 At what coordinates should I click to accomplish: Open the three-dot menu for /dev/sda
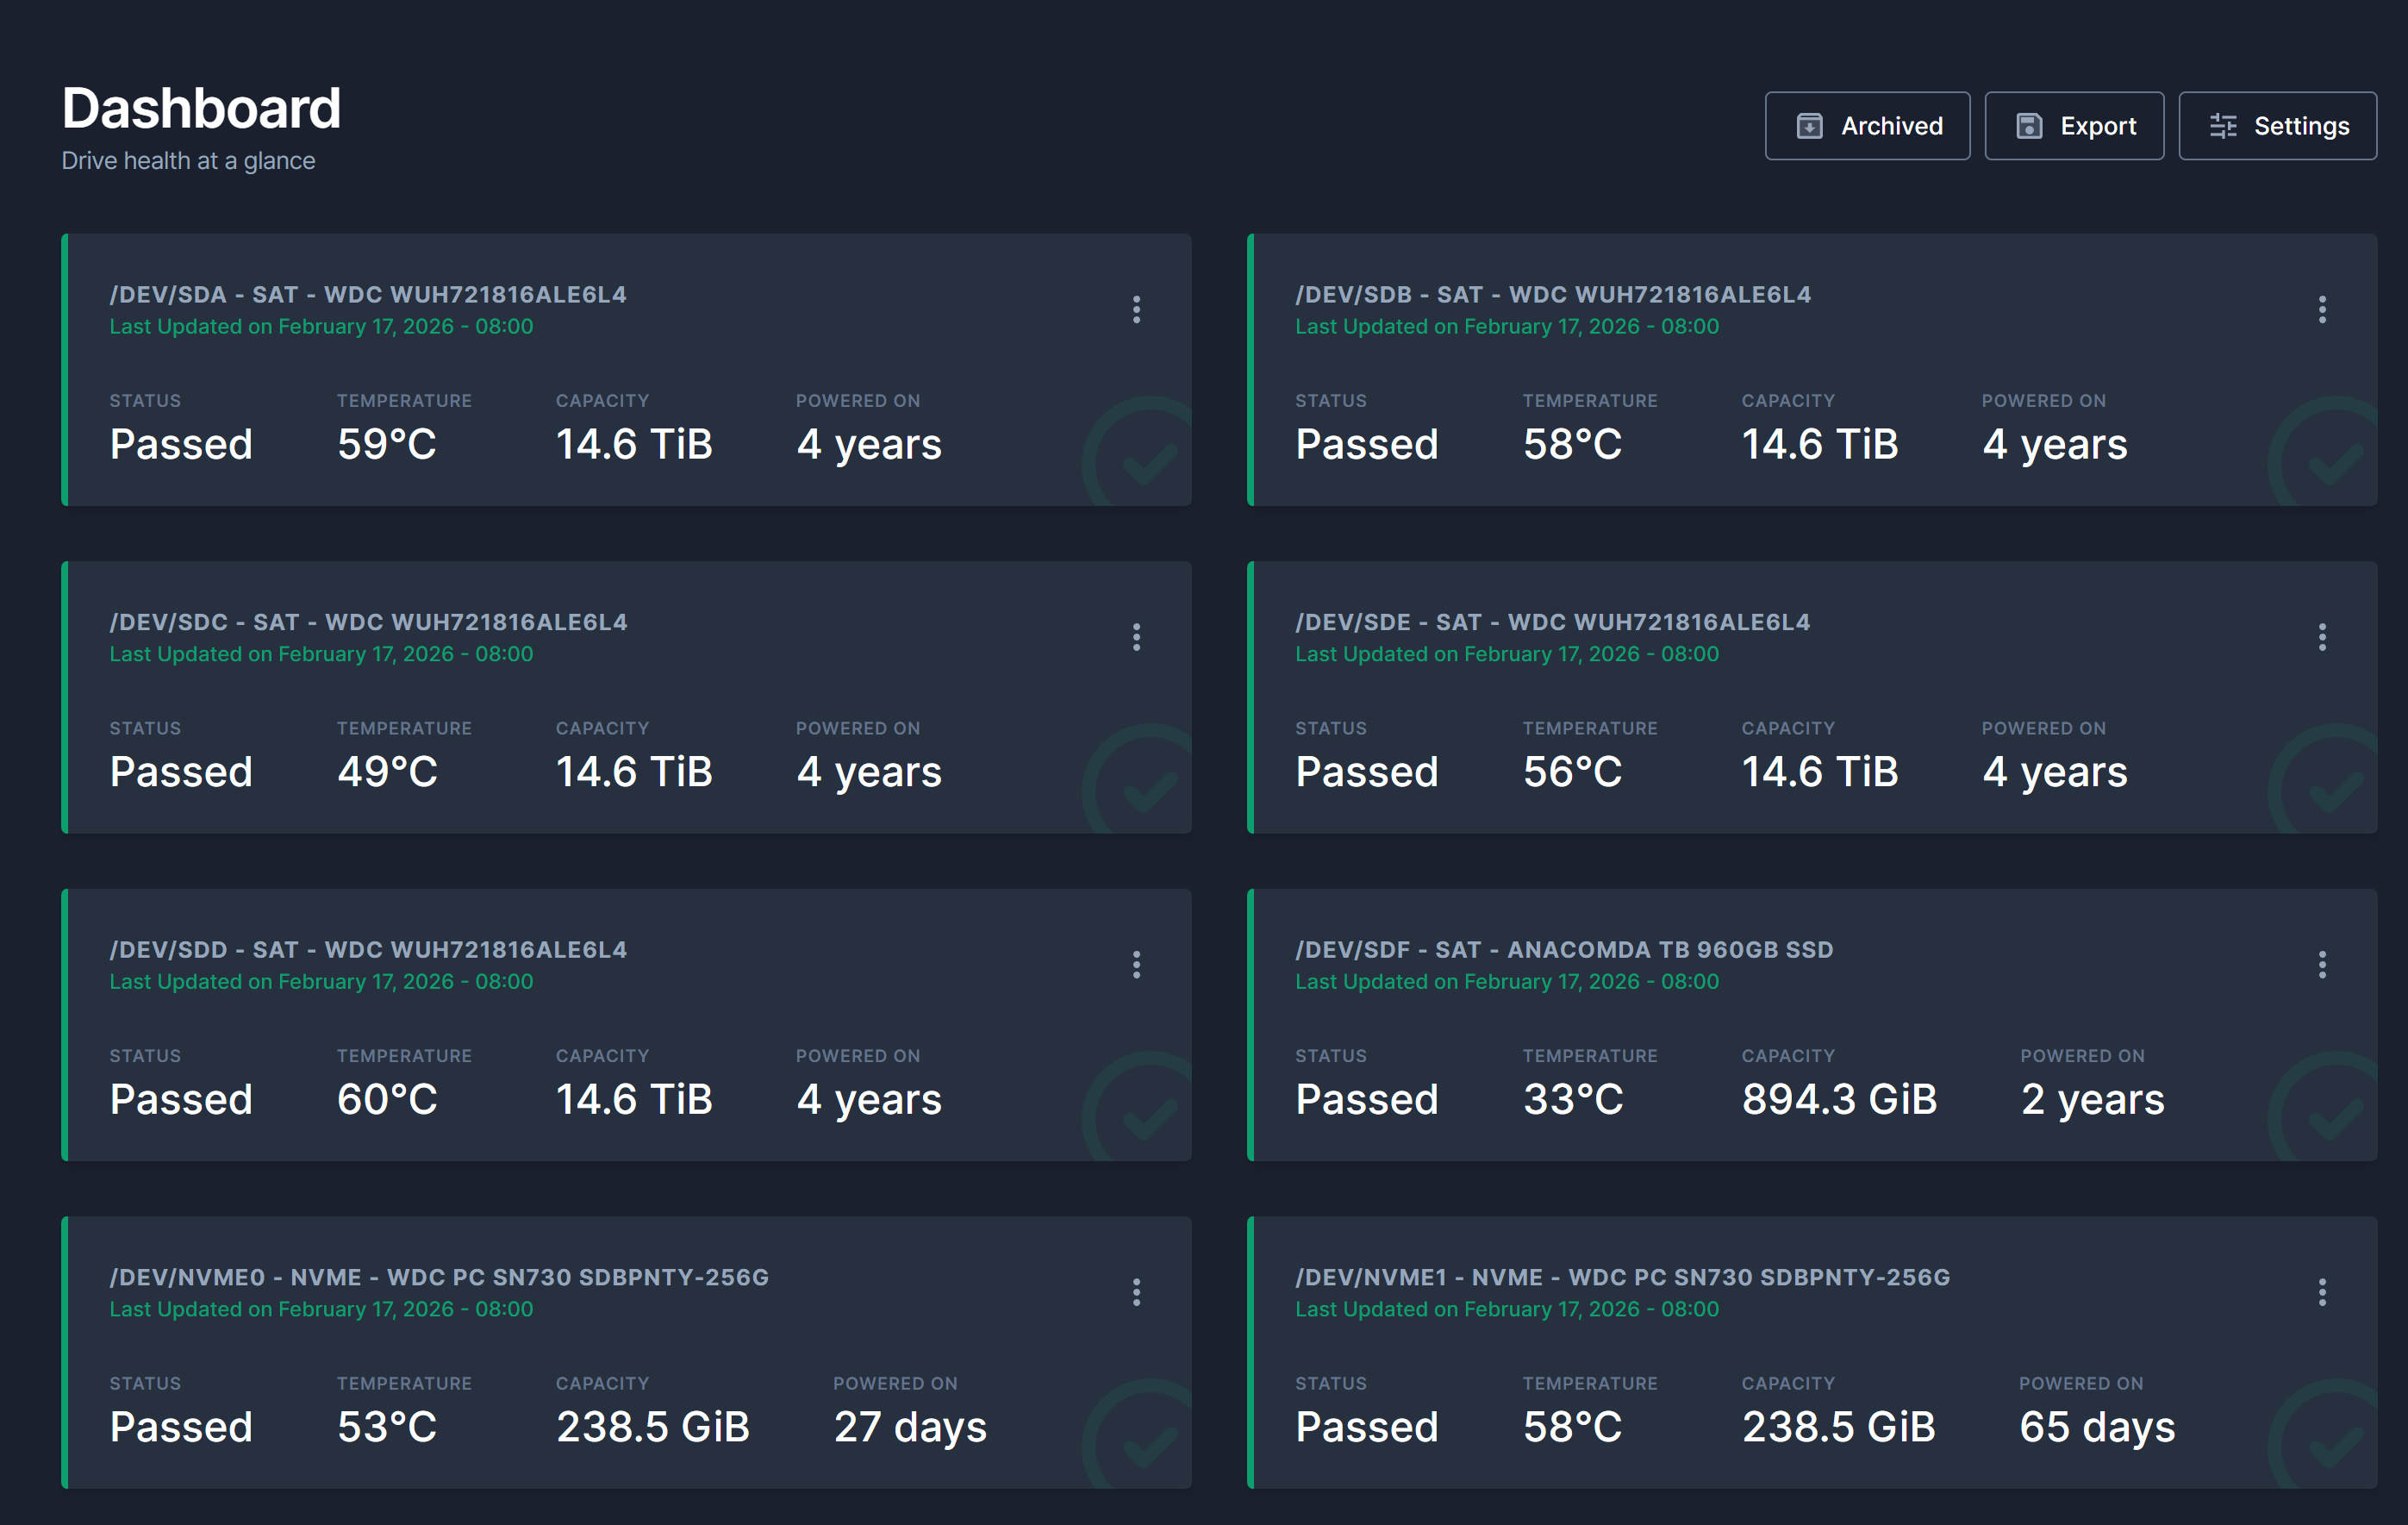1136,310
